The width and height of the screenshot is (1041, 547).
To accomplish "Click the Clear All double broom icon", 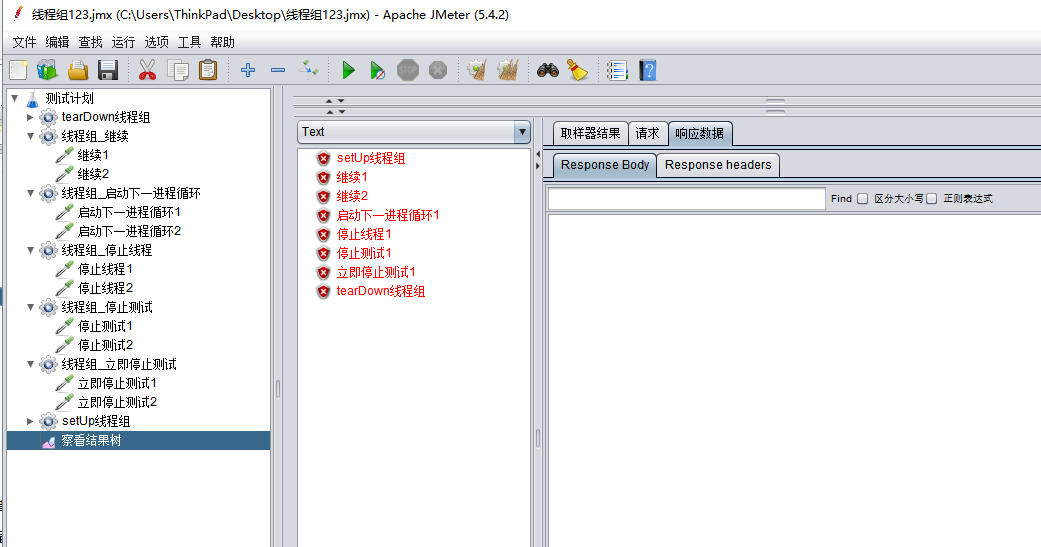I will (508, 70).
